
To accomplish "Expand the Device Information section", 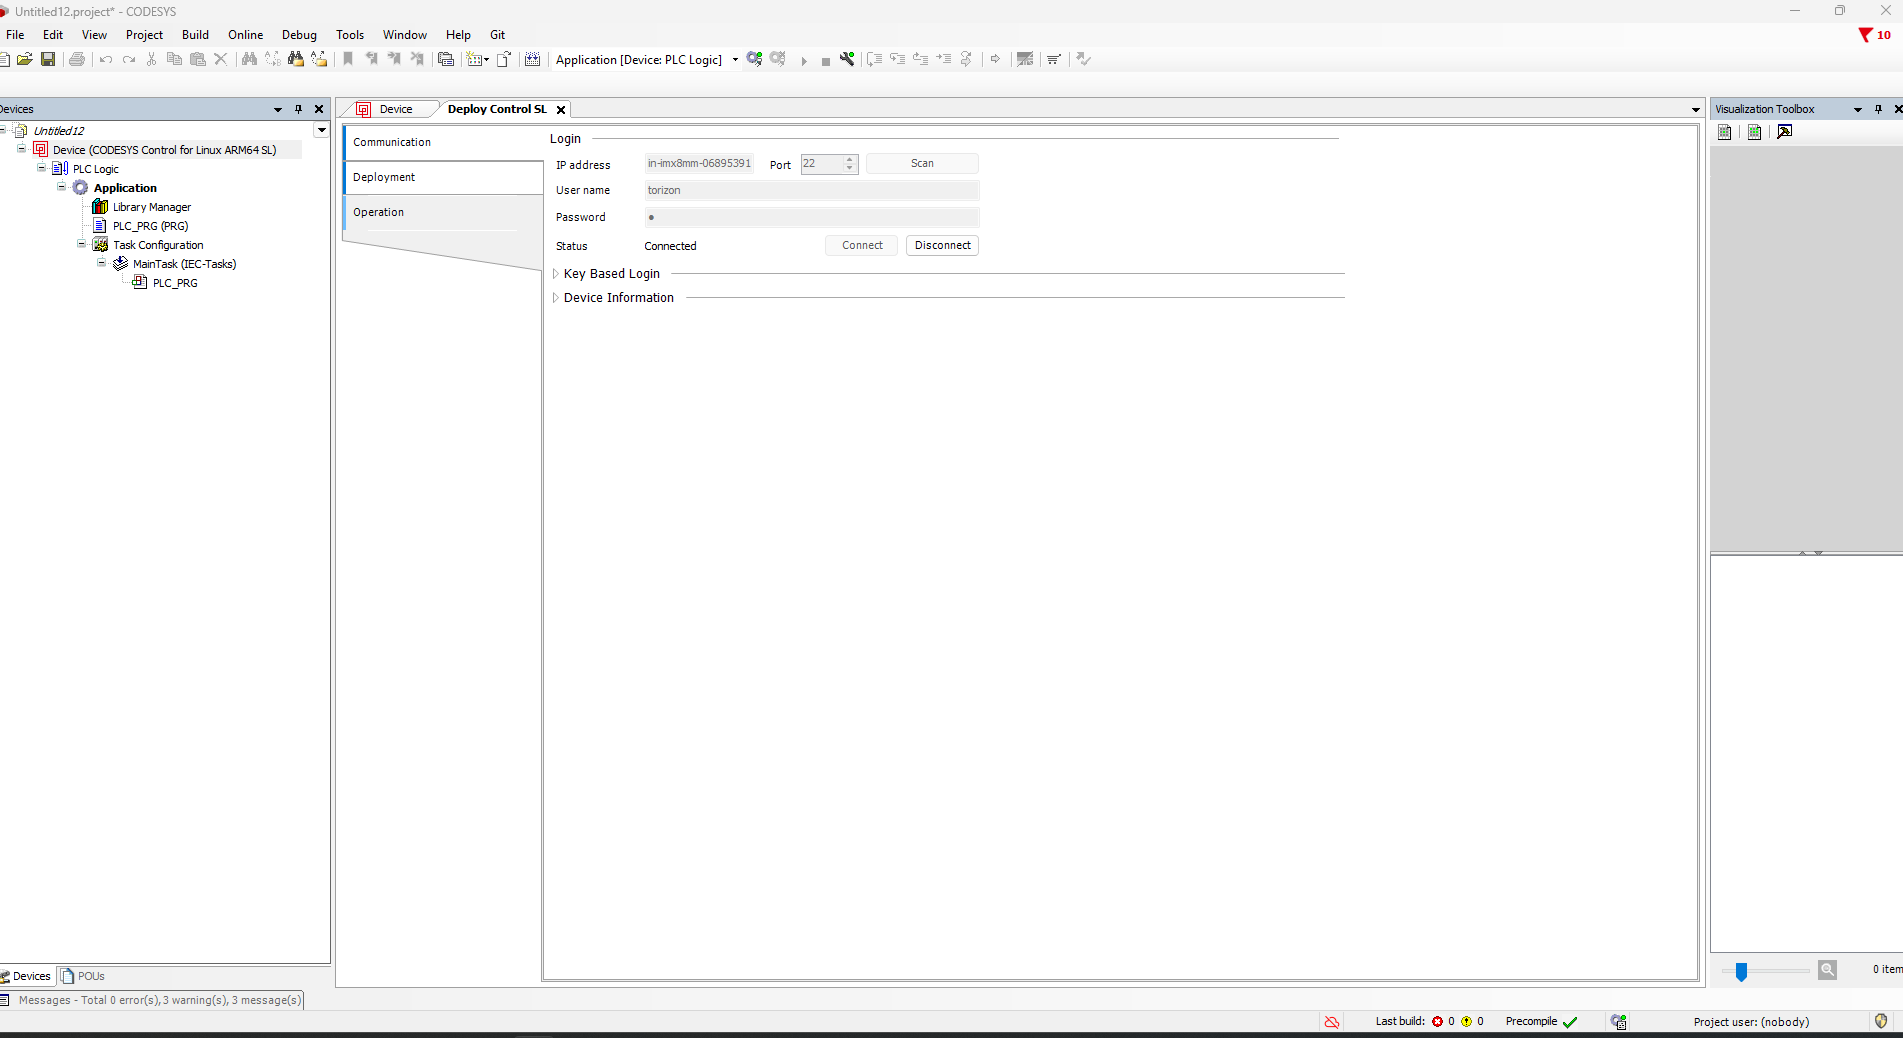I will [x=556, y=298].
